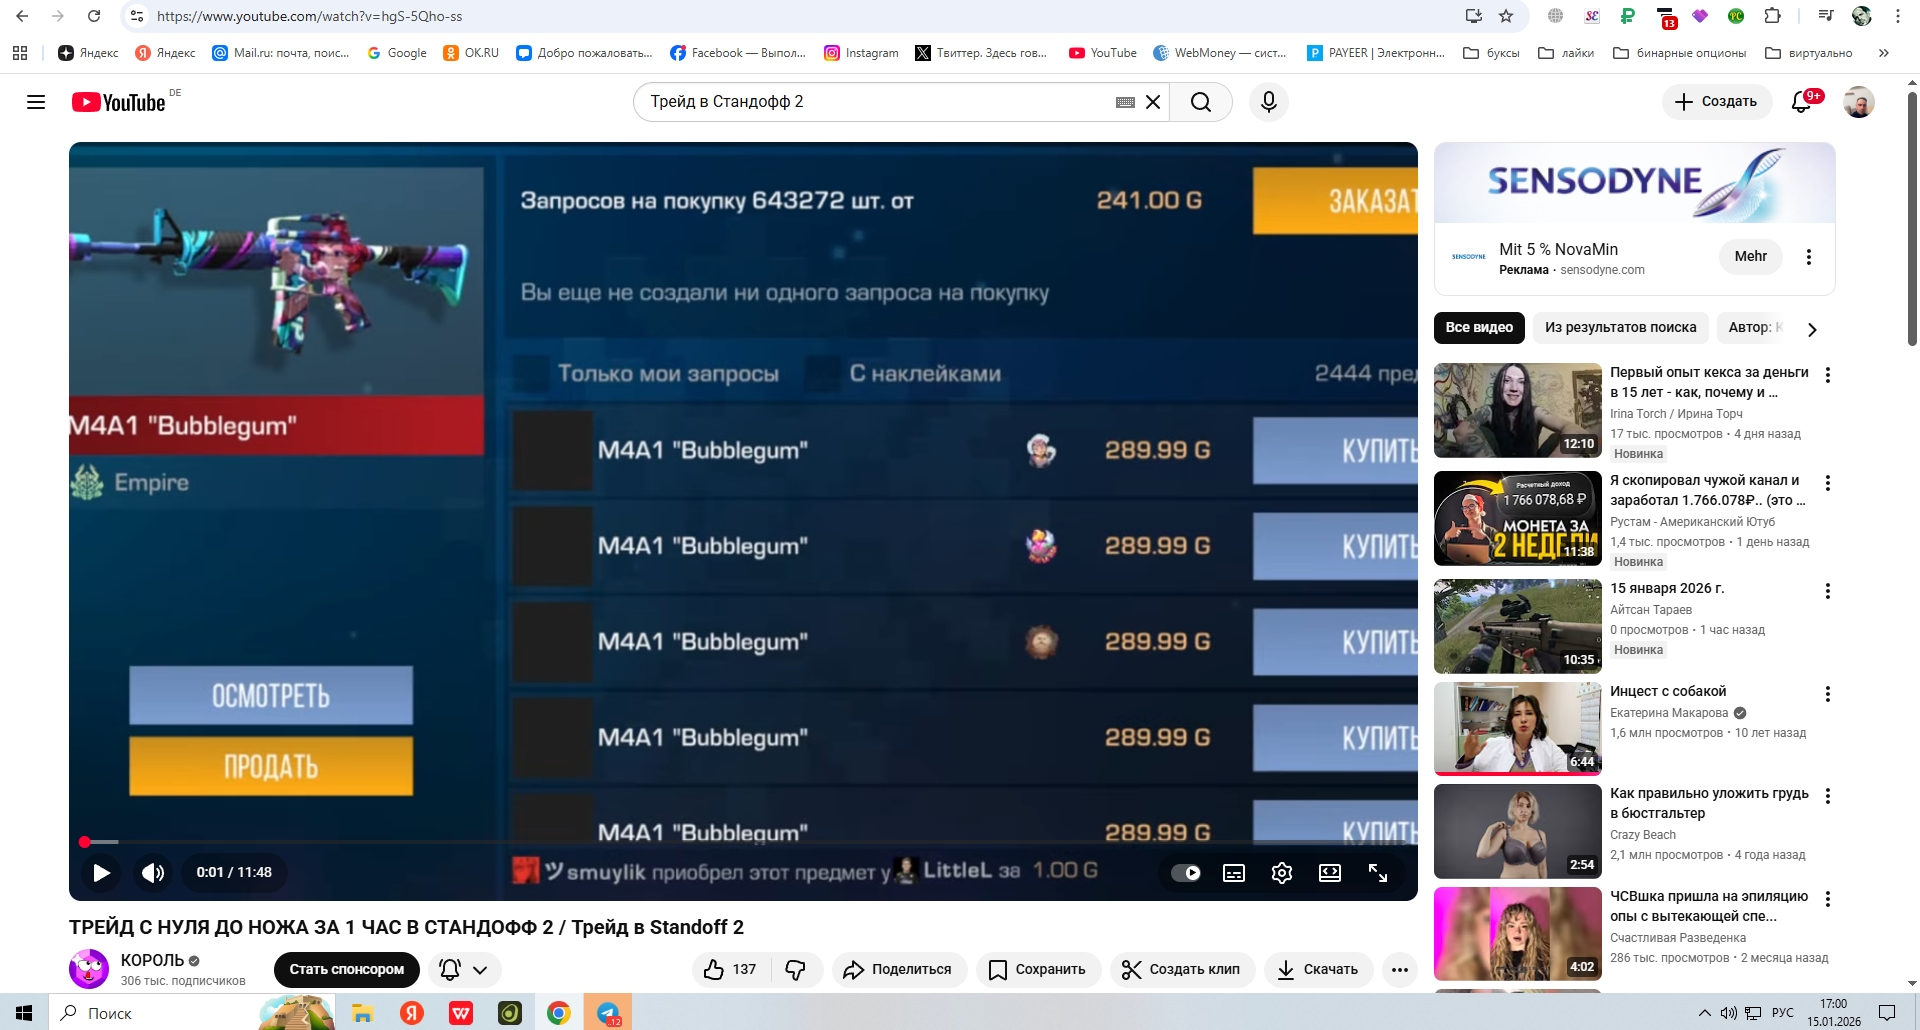1920x1030 pixels.
Task: Like the video with 137 likes
Action: click(731, 969)
